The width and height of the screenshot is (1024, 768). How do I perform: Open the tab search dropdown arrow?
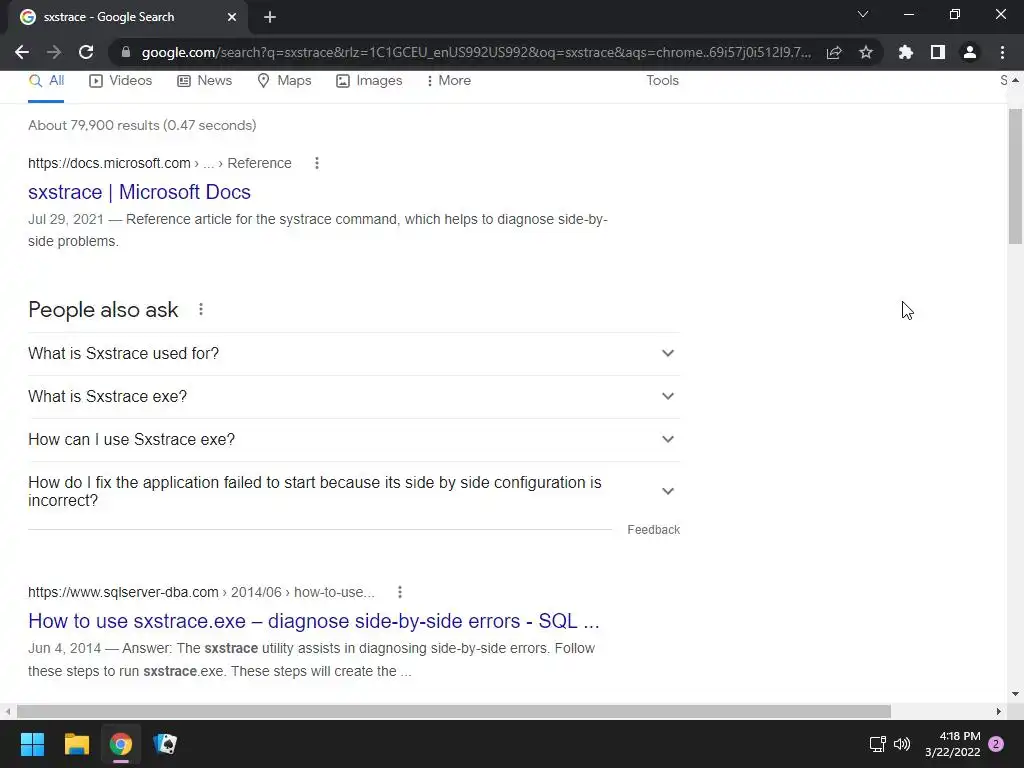pos(863,14)
